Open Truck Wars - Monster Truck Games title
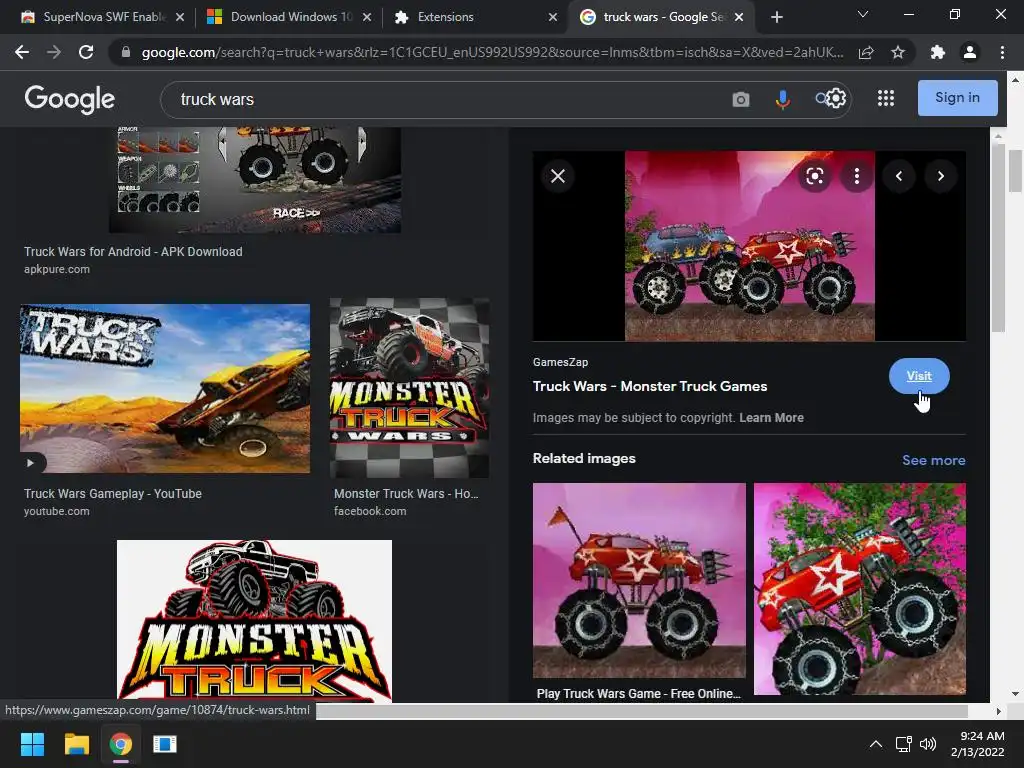Image resolution: width=1024 pixels, height=768 pixels. point(650,386)
